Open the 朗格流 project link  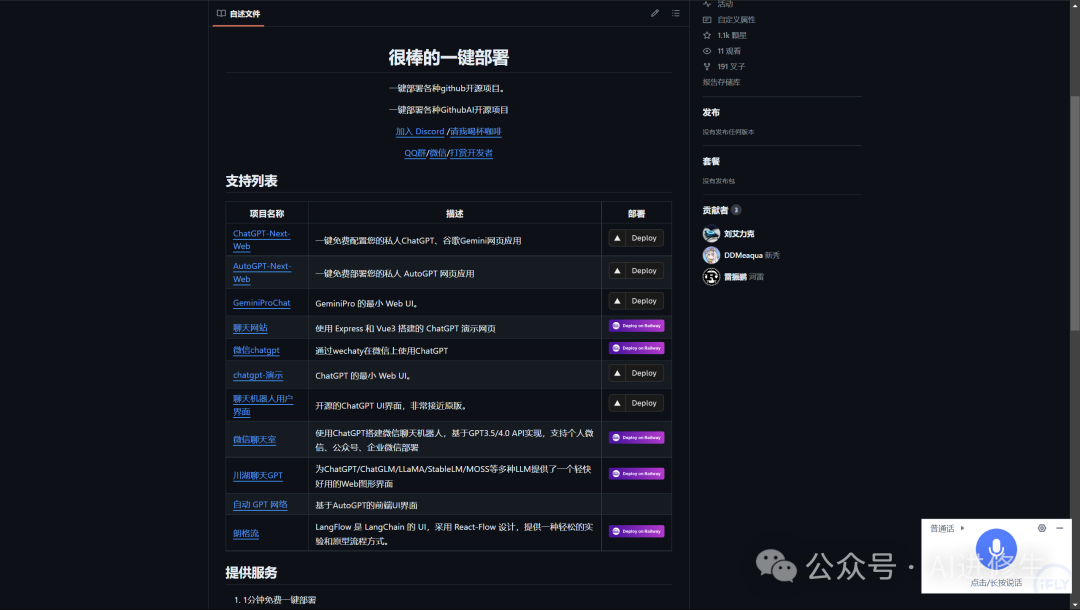click(x=246, y=533)
